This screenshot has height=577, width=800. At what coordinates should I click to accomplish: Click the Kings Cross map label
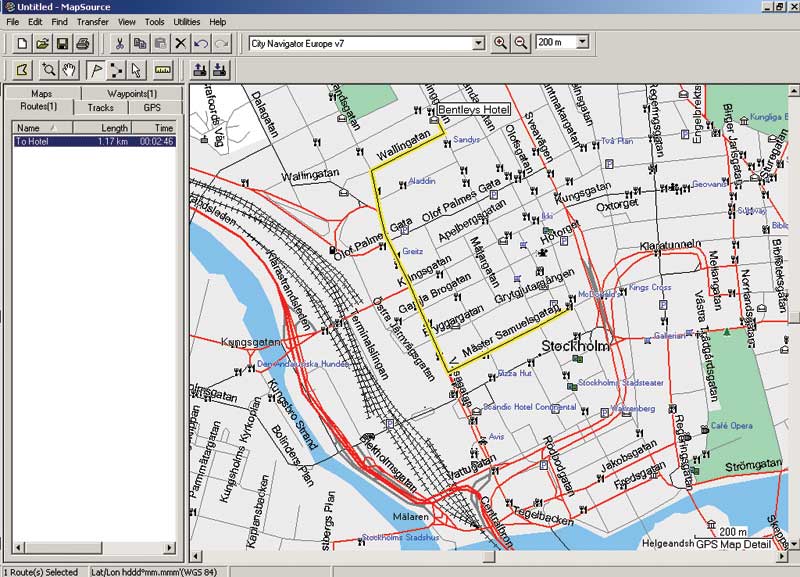649,287
